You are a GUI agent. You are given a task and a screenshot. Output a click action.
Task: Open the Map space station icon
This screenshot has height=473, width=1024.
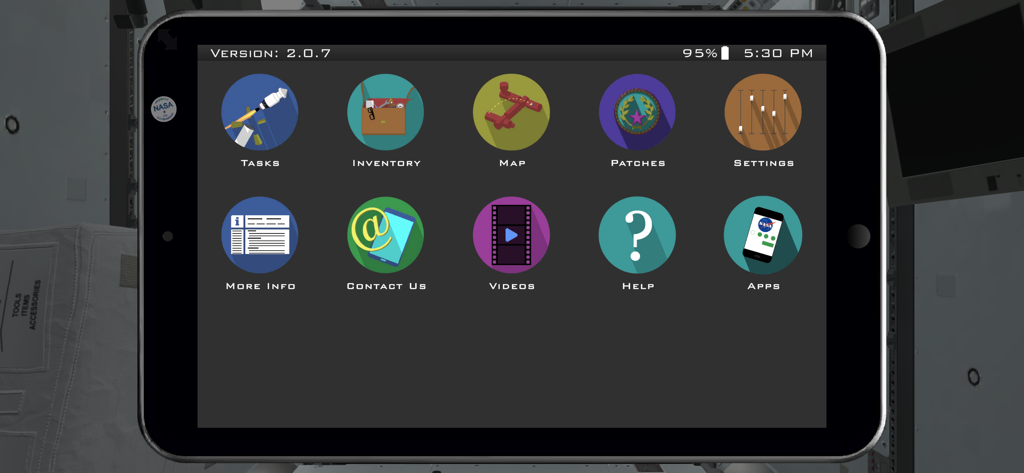pyautogui.click(x=511, y=112)
